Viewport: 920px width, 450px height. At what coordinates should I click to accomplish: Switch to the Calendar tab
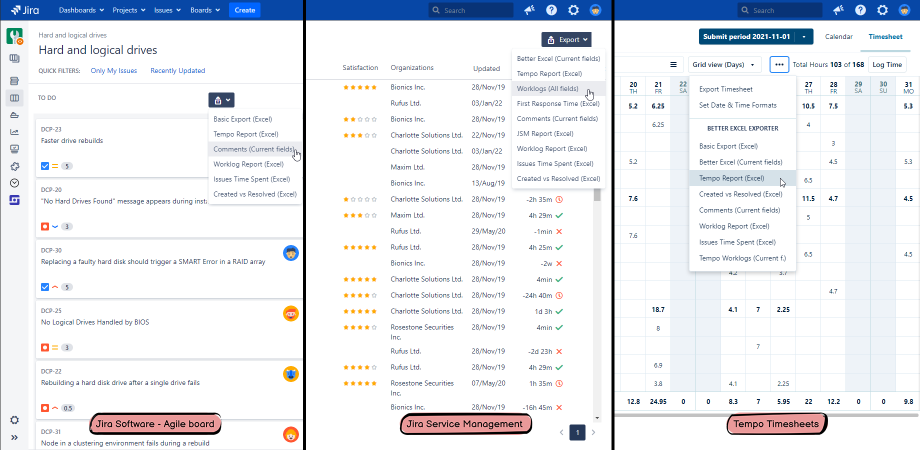(x=838, y=36)
